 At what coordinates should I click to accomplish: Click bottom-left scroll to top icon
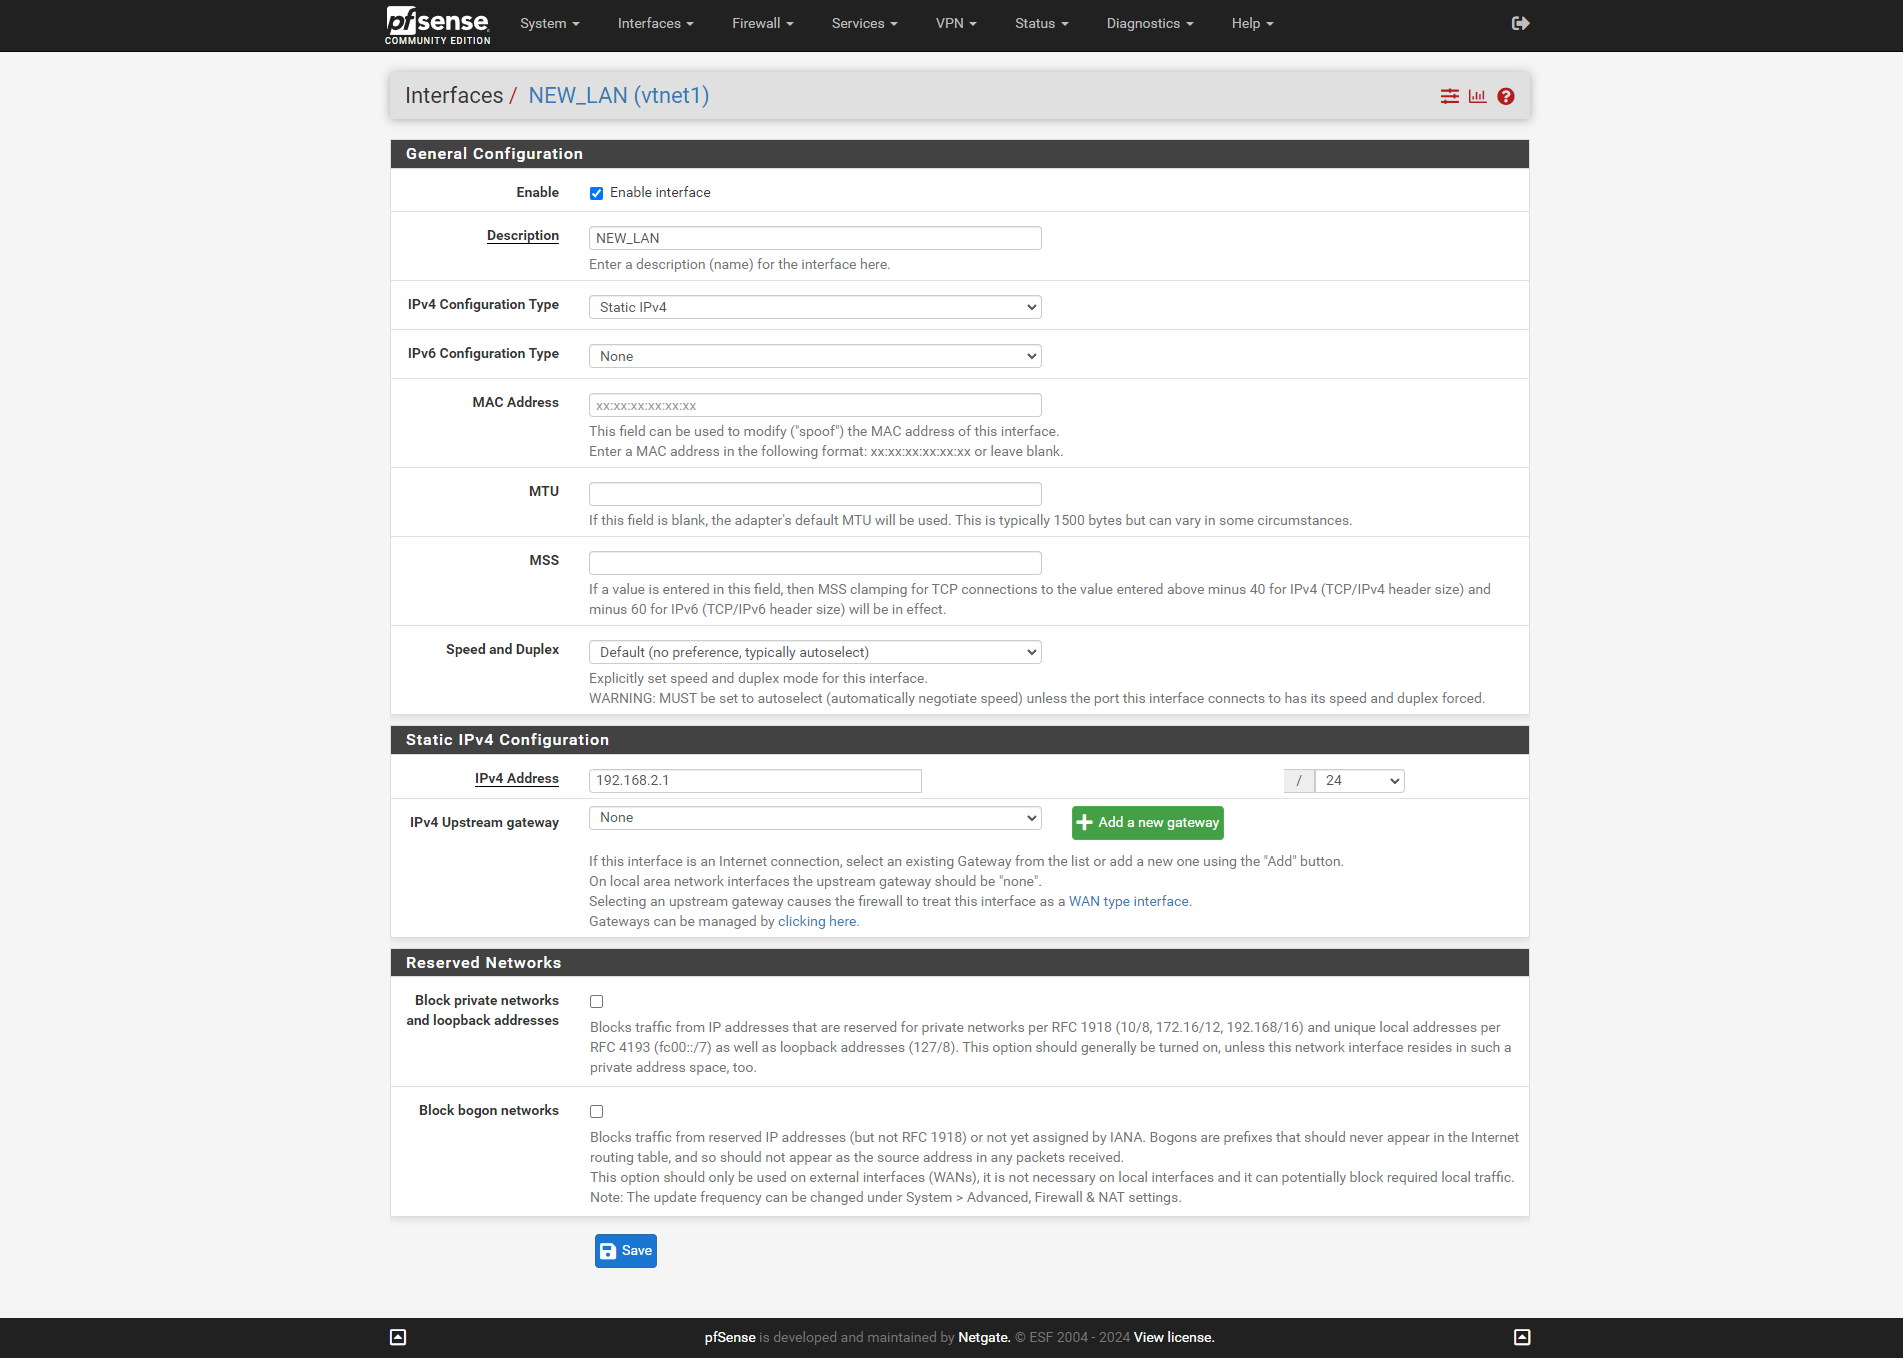398,1337
